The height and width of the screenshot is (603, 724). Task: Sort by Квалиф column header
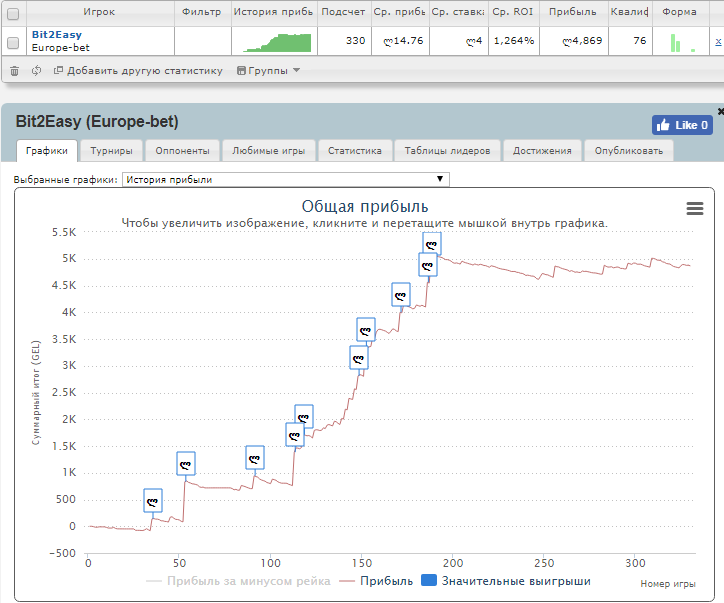coord(630,12)
